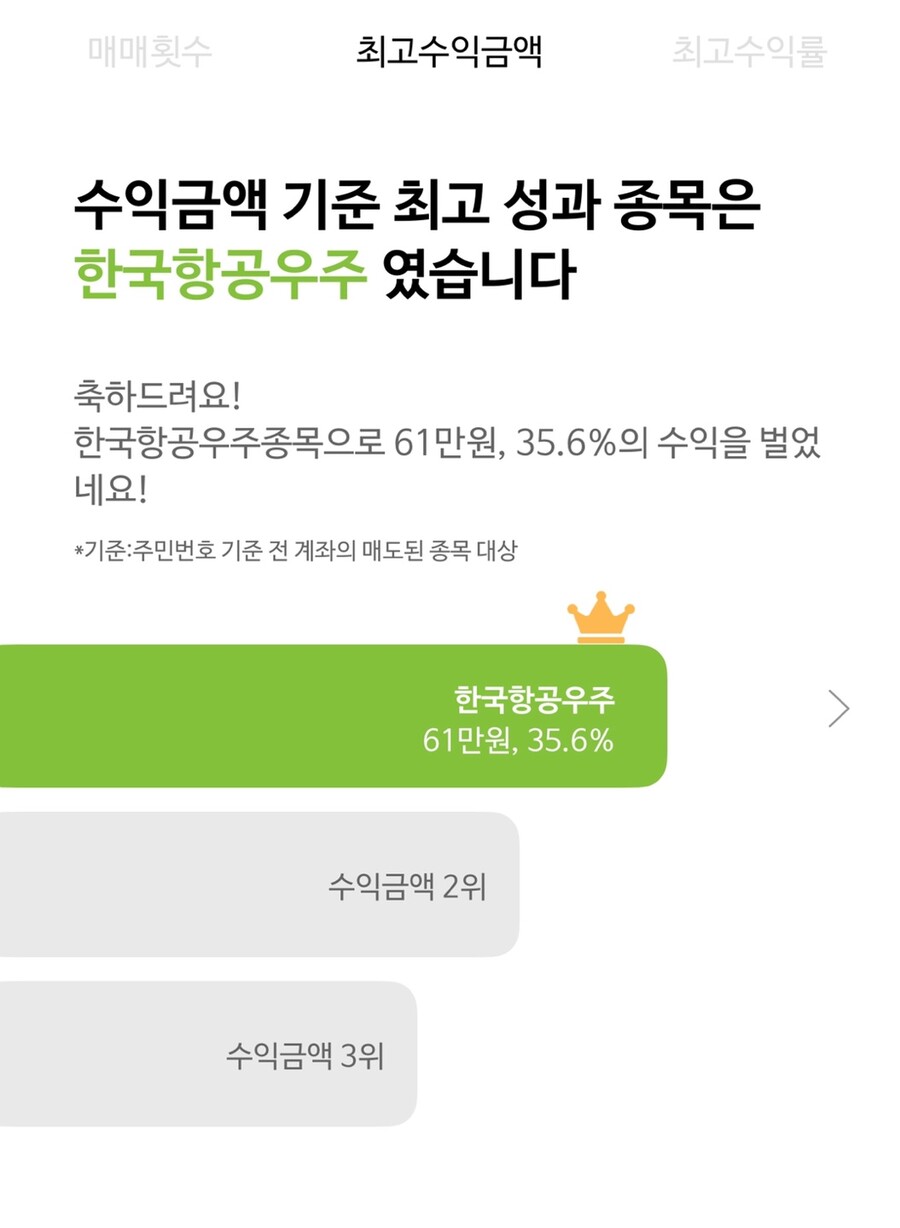Click the 수익금액 기준 최고 성과 종목은 heading
This screenshot has width=900, height=1228.
(418, 207)
